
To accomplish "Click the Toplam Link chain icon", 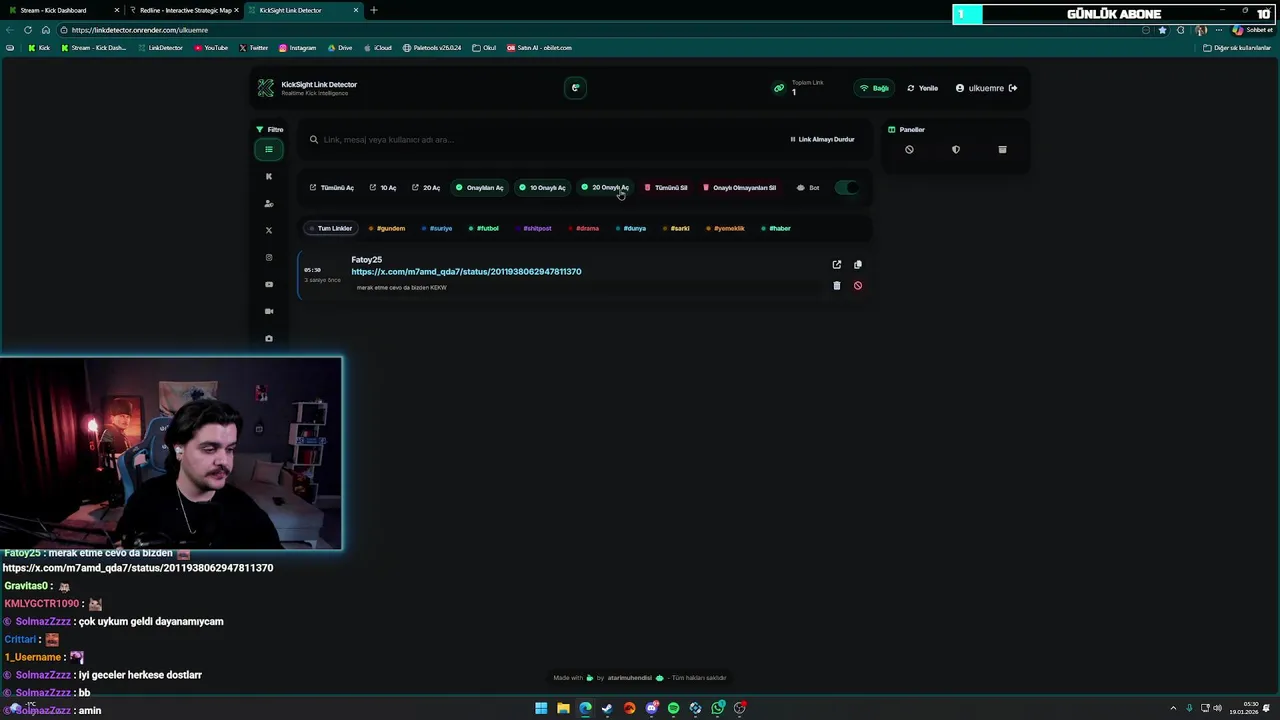I will tap(779, 88).
